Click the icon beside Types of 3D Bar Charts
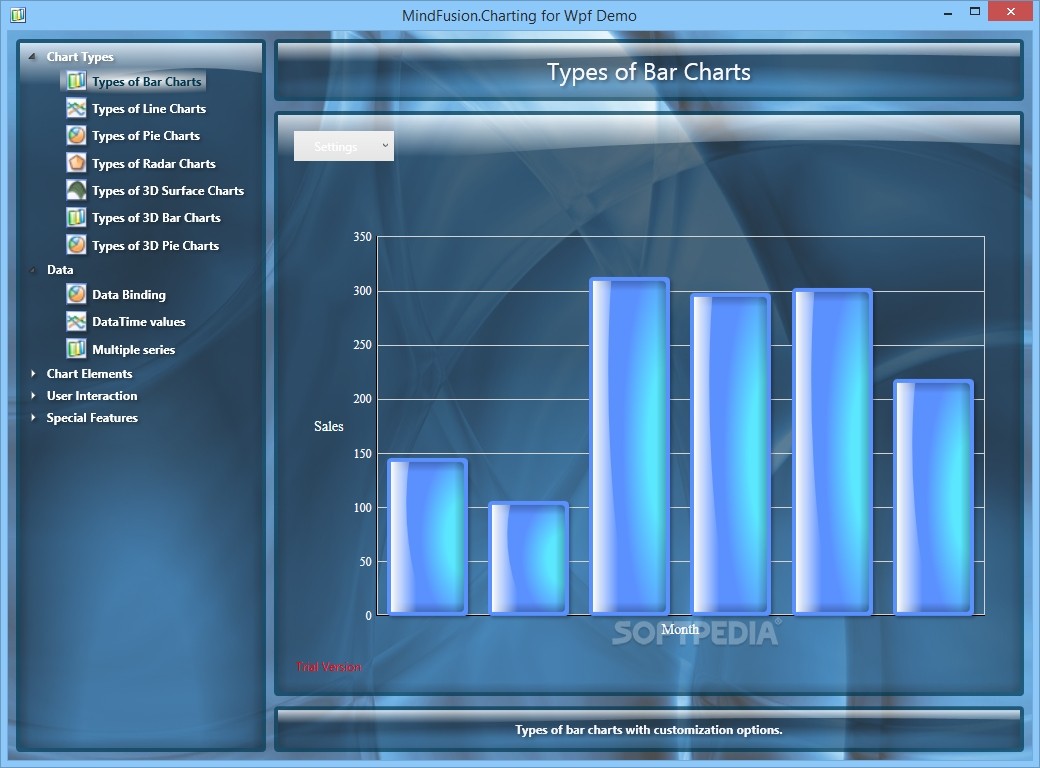The height and width of the screenshot is (768, 1040). (x=76, y=218)
